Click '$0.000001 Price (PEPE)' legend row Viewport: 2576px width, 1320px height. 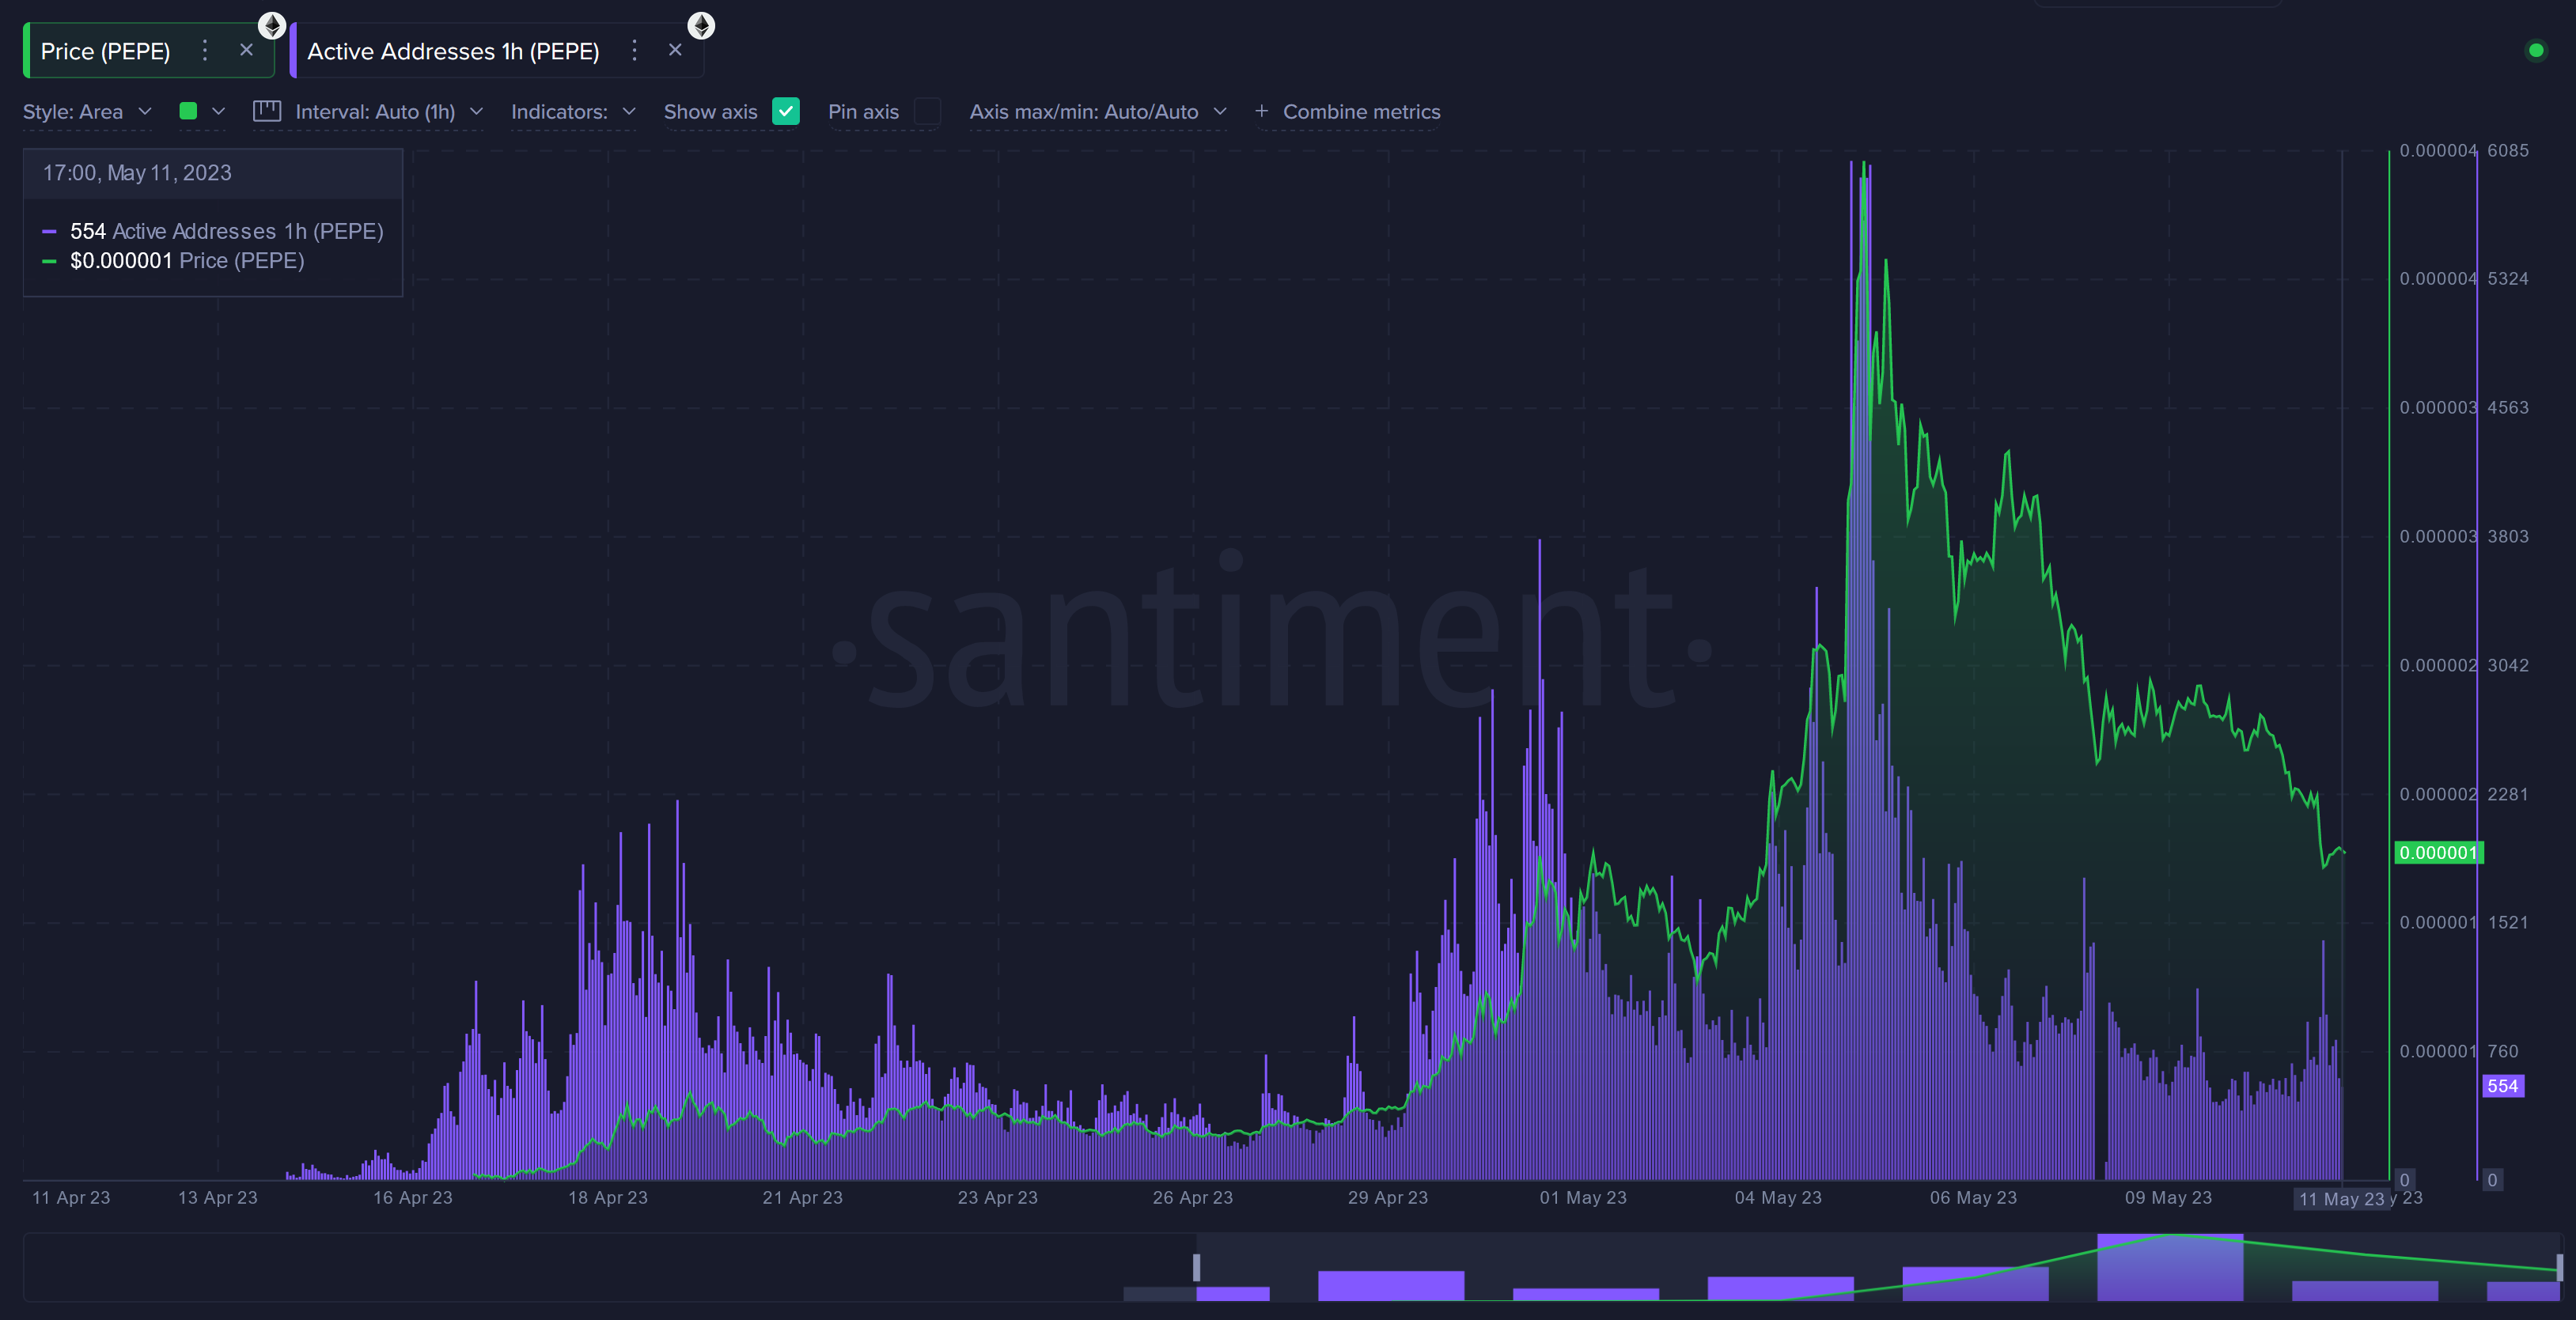[173, 260]
